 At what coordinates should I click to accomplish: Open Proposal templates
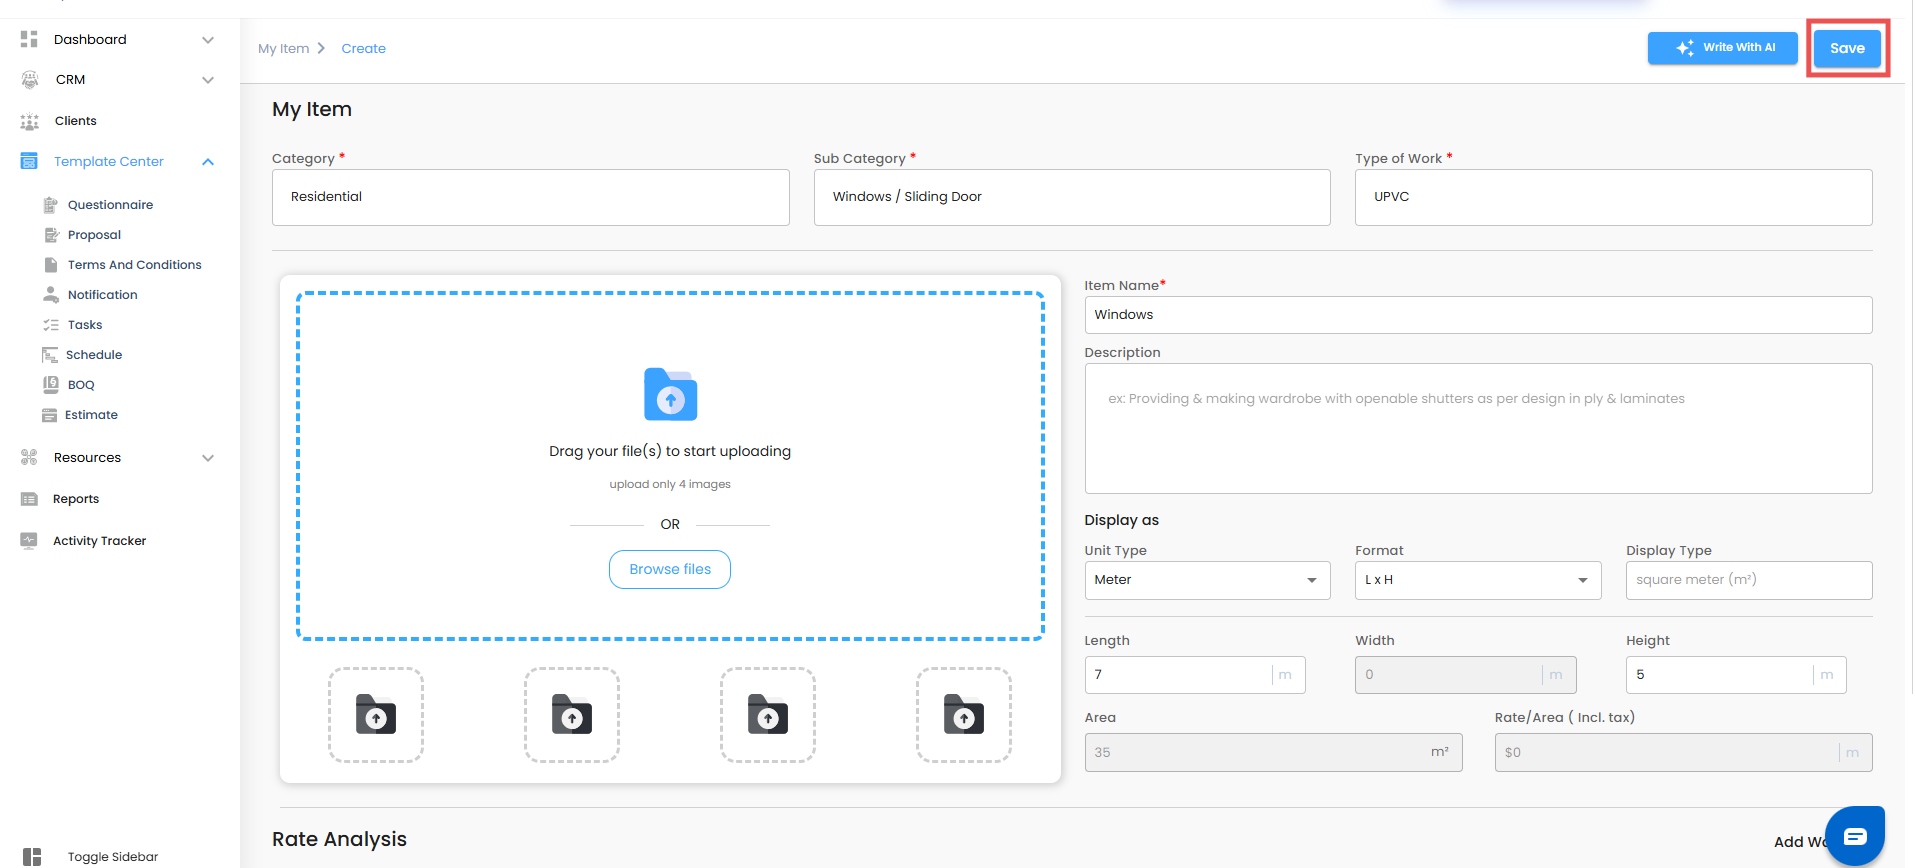click(94, 235)
